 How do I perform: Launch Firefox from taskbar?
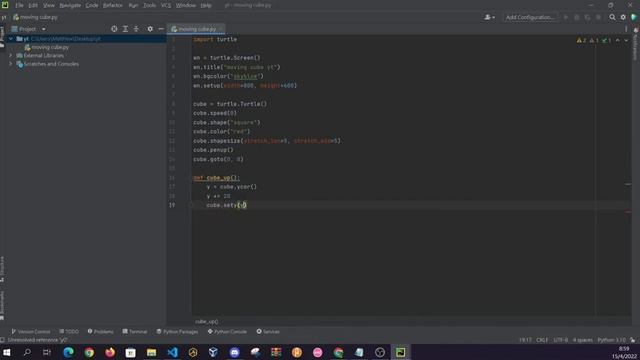point(110,352)
